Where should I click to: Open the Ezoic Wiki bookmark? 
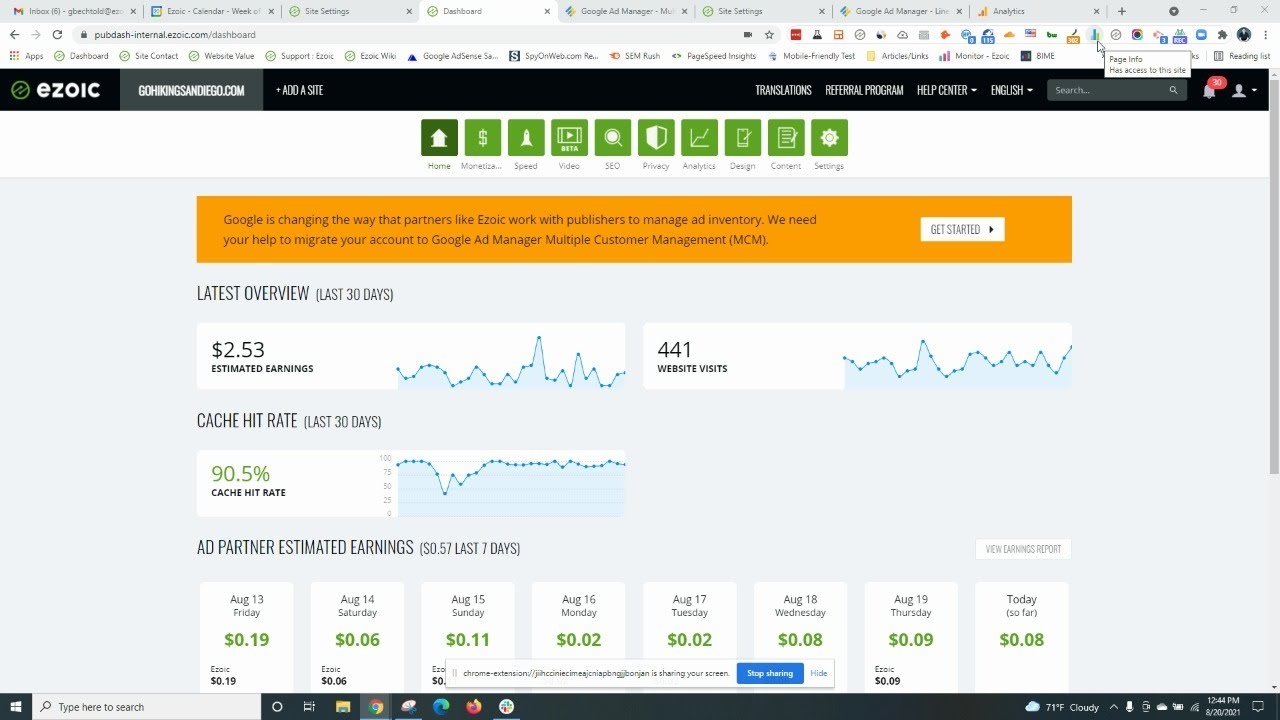tap(371, 56)
